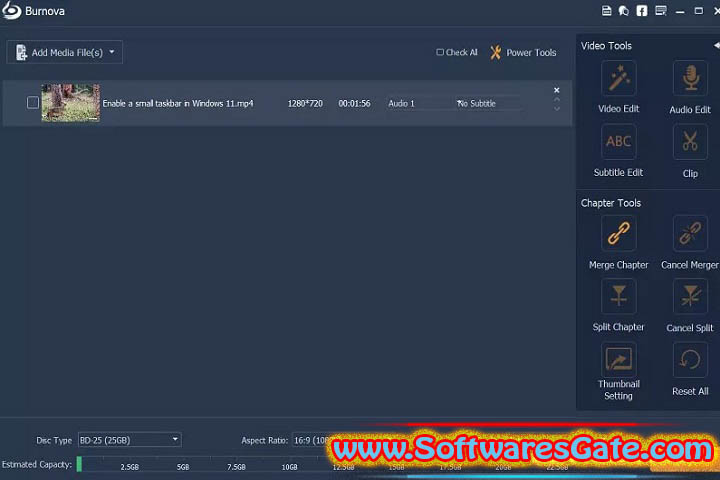Select file name 'Enable a small taskbar in Windows 11.mp4'
The width and height of the screenshot is (720, 480).
point(178,103)
